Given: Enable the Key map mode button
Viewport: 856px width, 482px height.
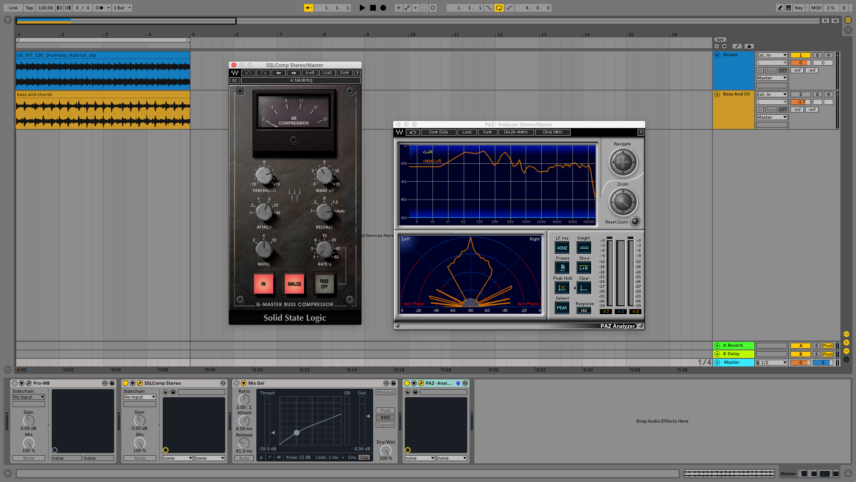Looking at the screenshot, I should tap(799, 8).
